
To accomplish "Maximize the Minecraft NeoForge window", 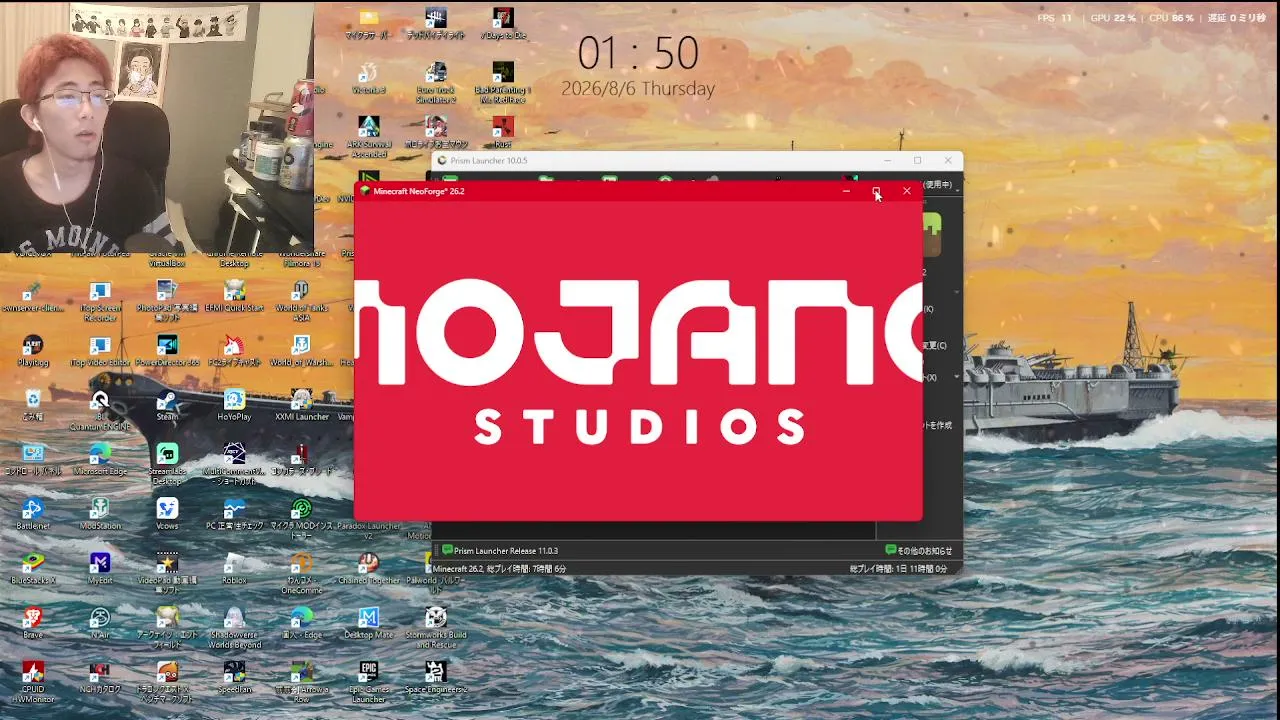I will (x=876, y=191).
